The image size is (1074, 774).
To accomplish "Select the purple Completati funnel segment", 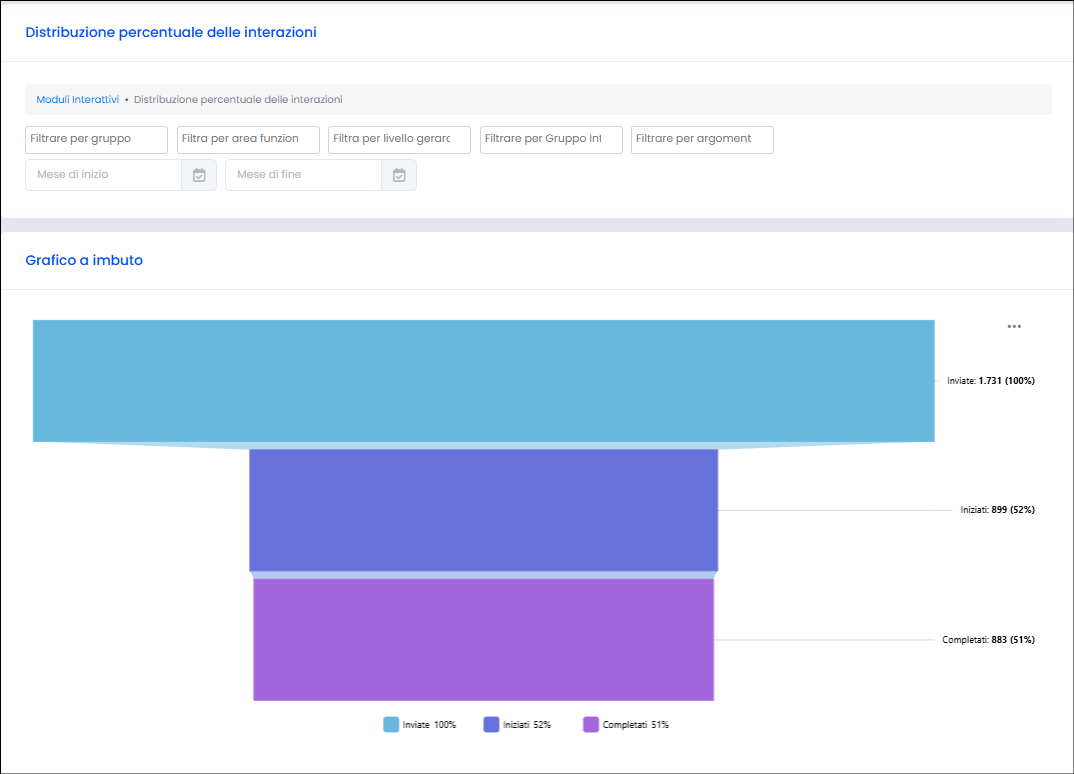I will [x=484, y=640].
